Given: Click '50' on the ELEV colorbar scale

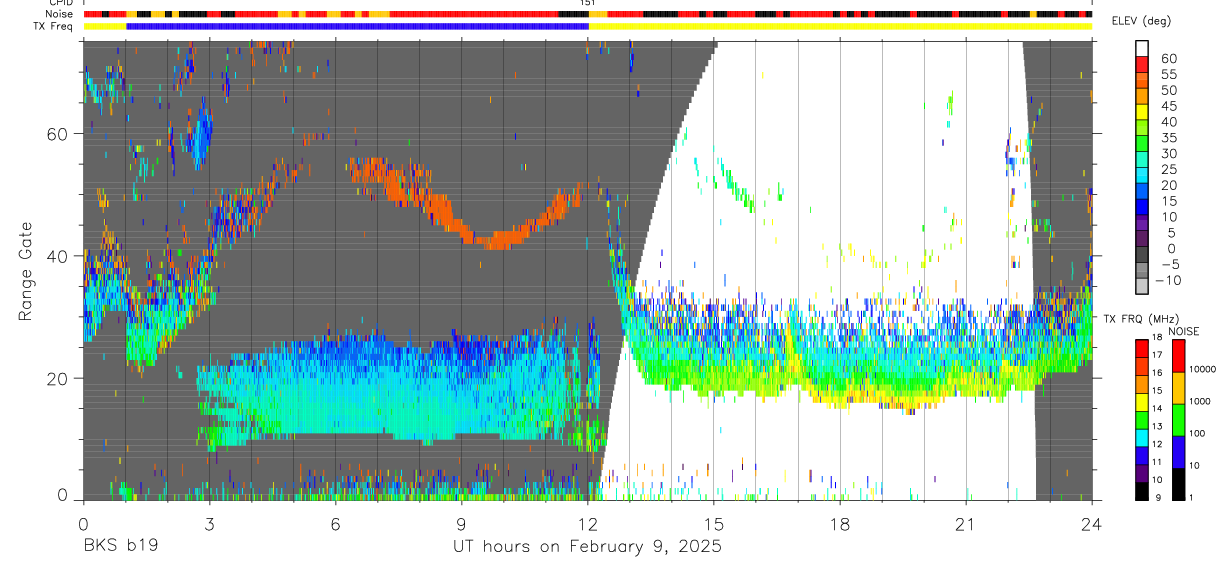Looking at the screenshot, I should pyautogui.click(x=1168, y=91).
